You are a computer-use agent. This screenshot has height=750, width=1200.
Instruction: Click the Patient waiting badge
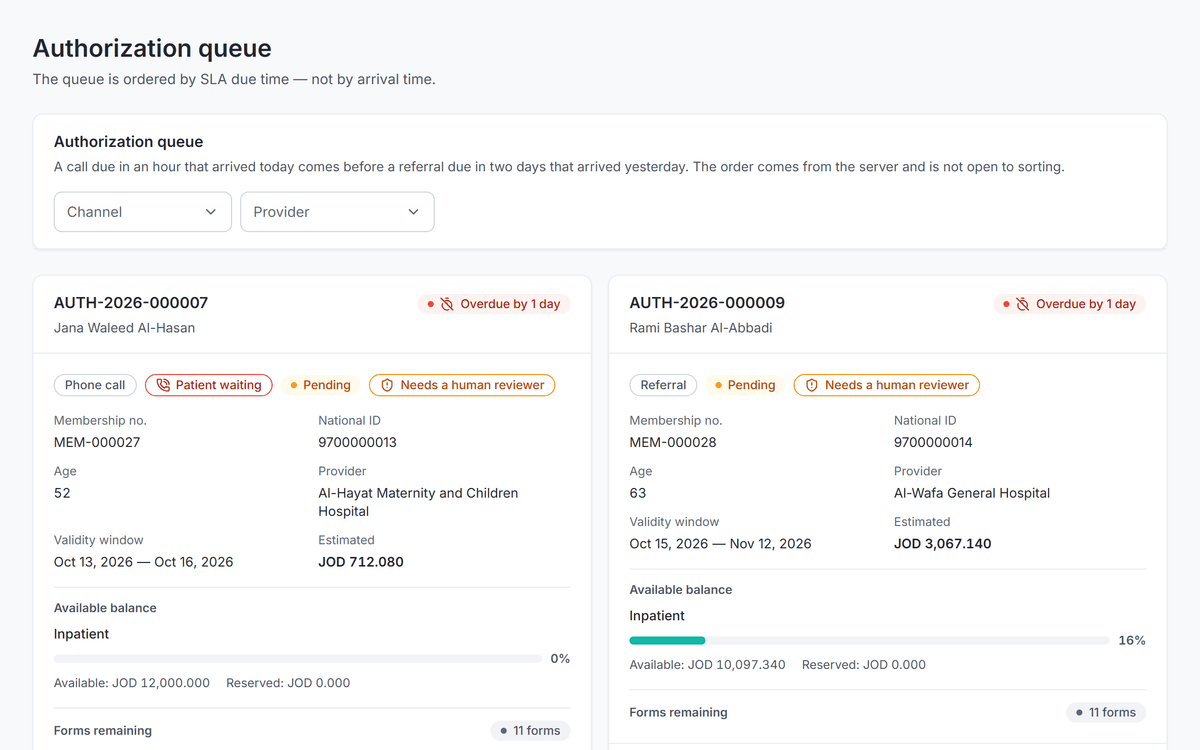pyautogui.click(x=209, y=385)
